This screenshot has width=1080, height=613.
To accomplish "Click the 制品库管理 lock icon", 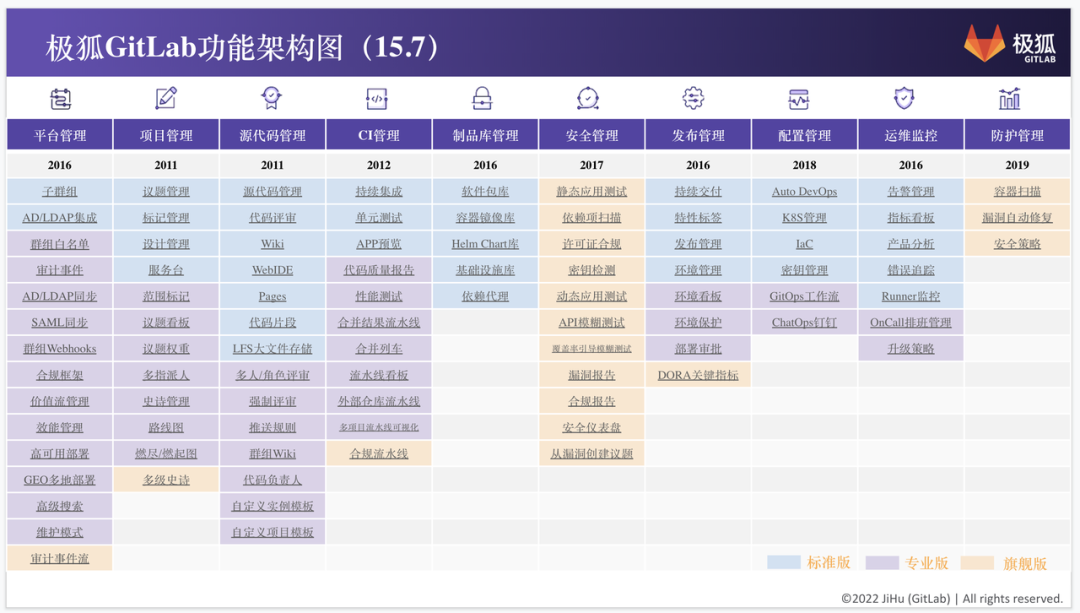I will pyautogui.click(x=482, y=98).
